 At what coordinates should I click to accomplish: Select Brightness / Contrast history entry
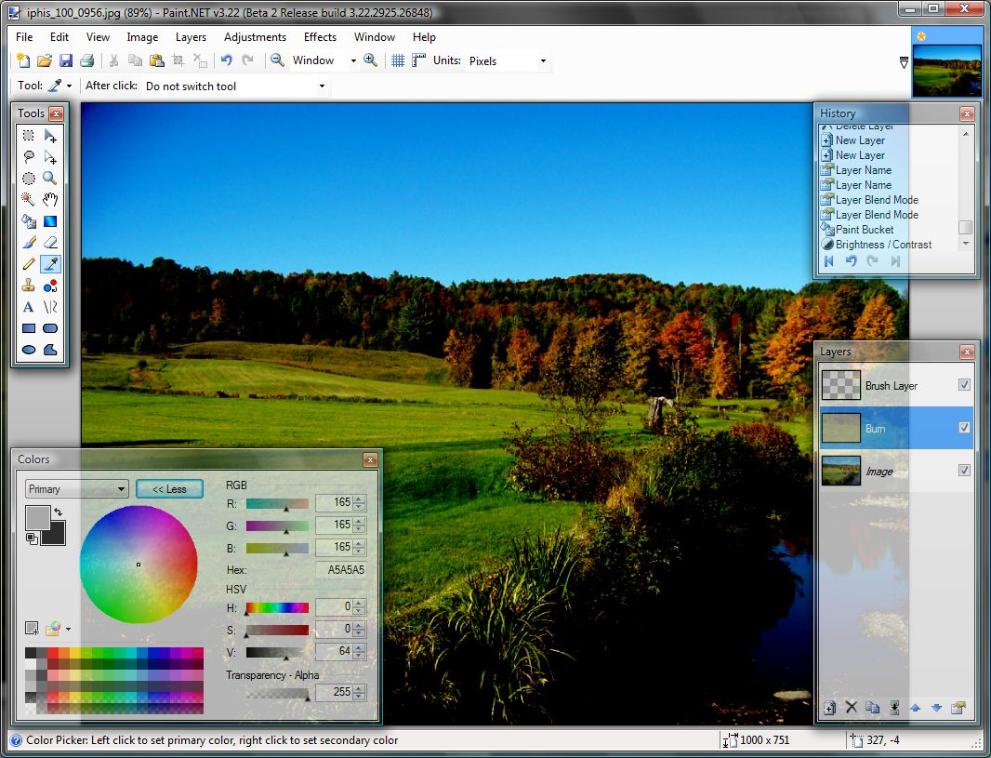pos(883,244)
